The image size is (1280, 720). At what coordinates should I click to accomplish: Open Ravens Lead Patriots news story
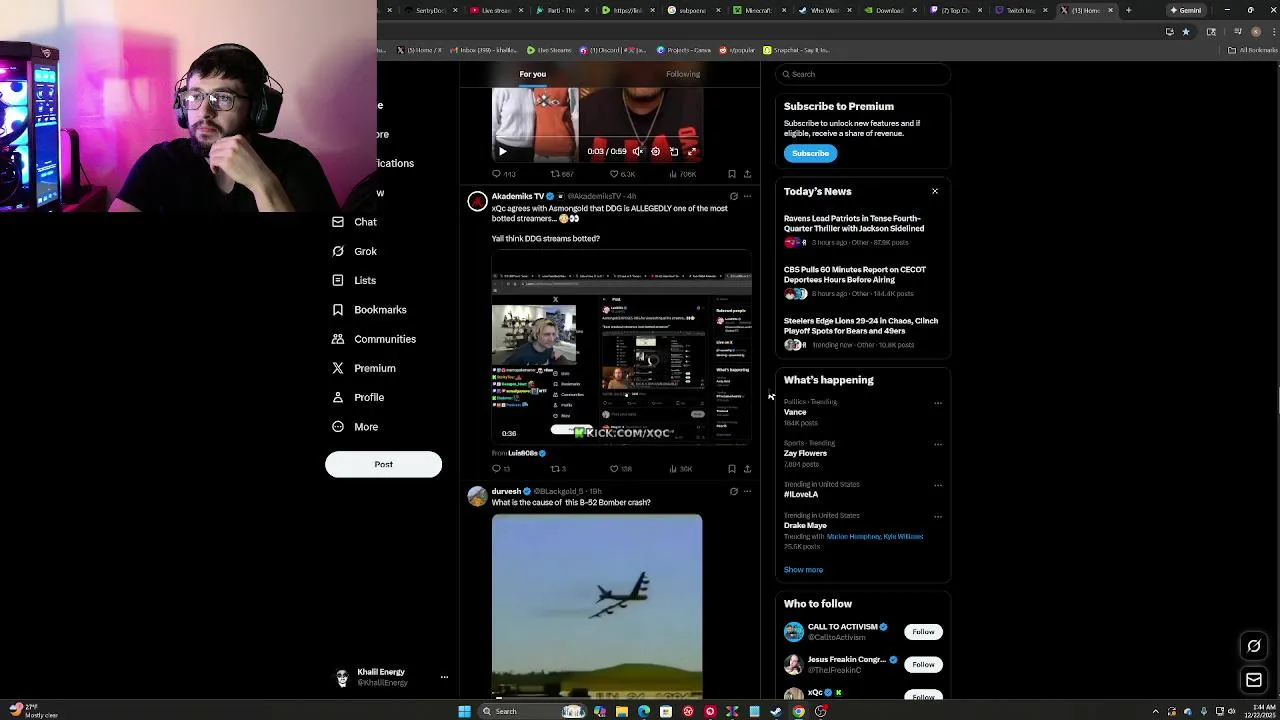pos(862,230)
